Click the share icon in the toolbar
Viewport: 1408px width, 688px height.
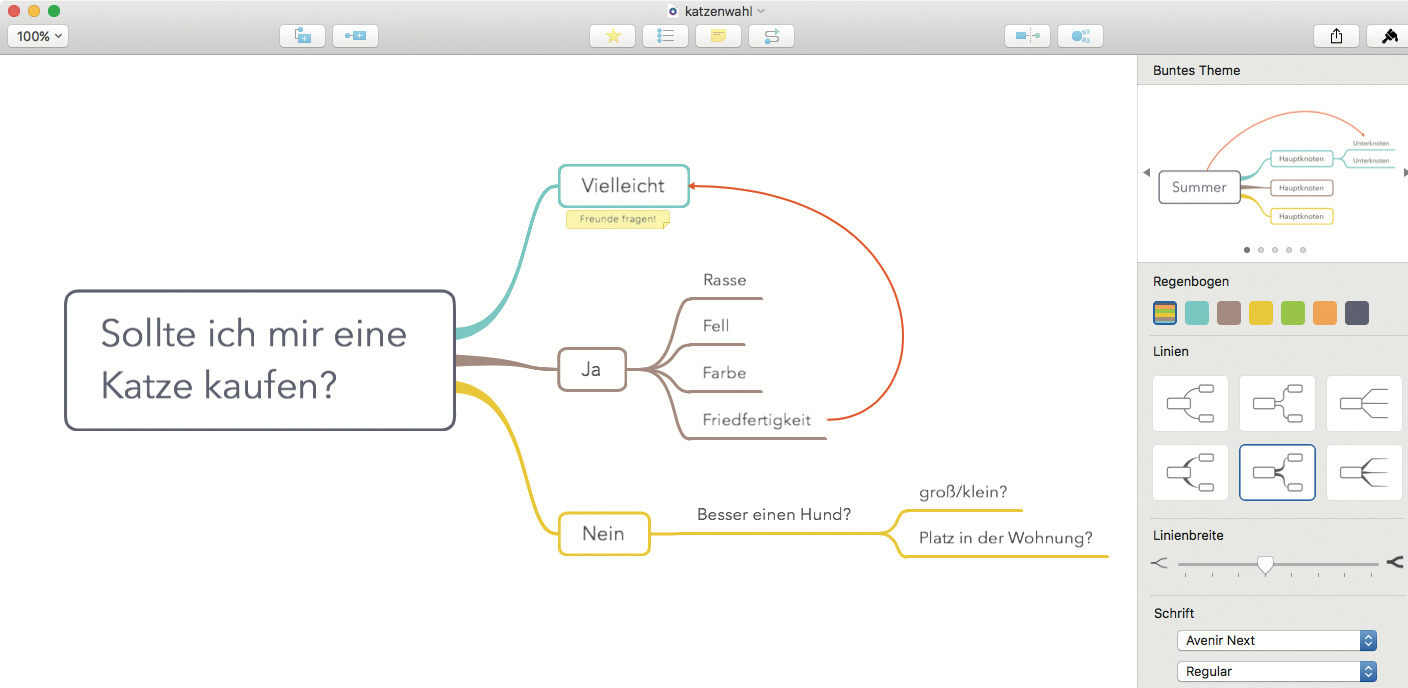(1336, 36)
